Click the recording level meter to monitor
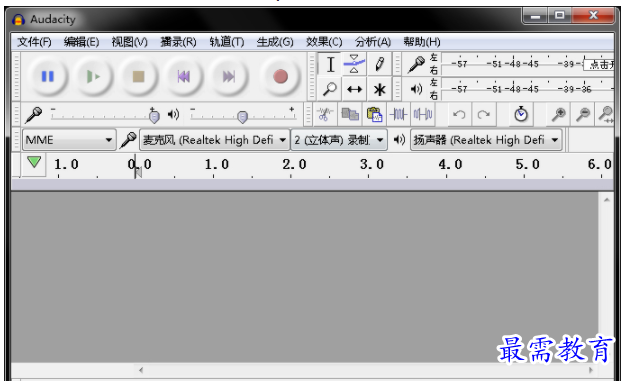This screenshot has width=621, height=381. pos(529,64)
